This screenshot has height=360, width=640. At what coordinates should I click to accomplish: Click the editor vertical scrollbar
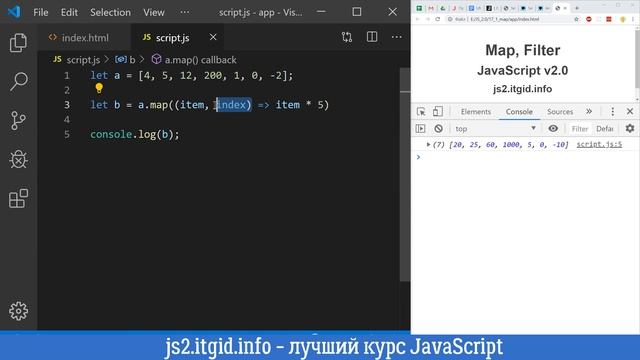(x=404, y=174)
